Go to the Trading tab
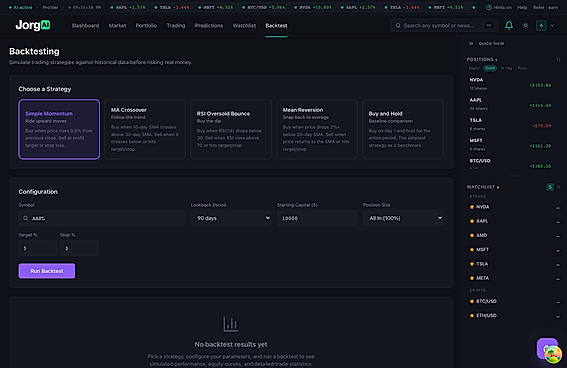 pos(176,26)
